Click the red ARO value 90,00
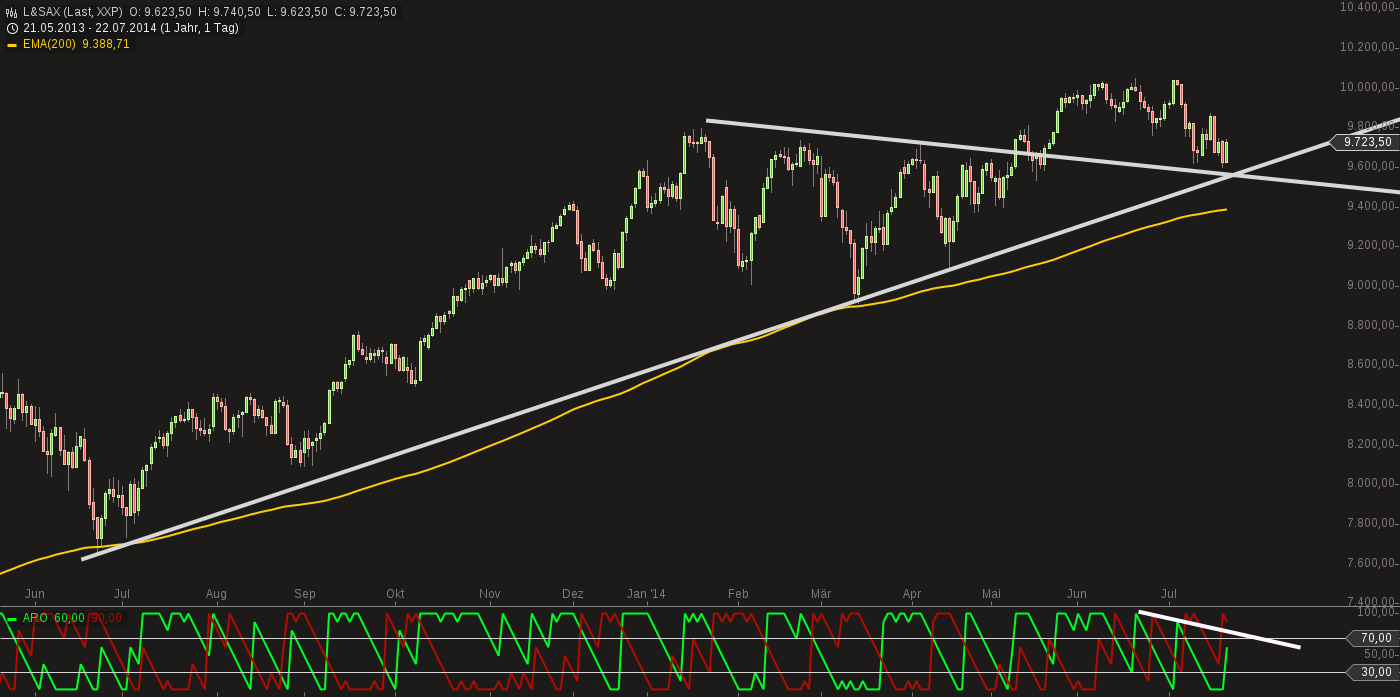This screenshot has height=697, width=1400. (106, 618)
